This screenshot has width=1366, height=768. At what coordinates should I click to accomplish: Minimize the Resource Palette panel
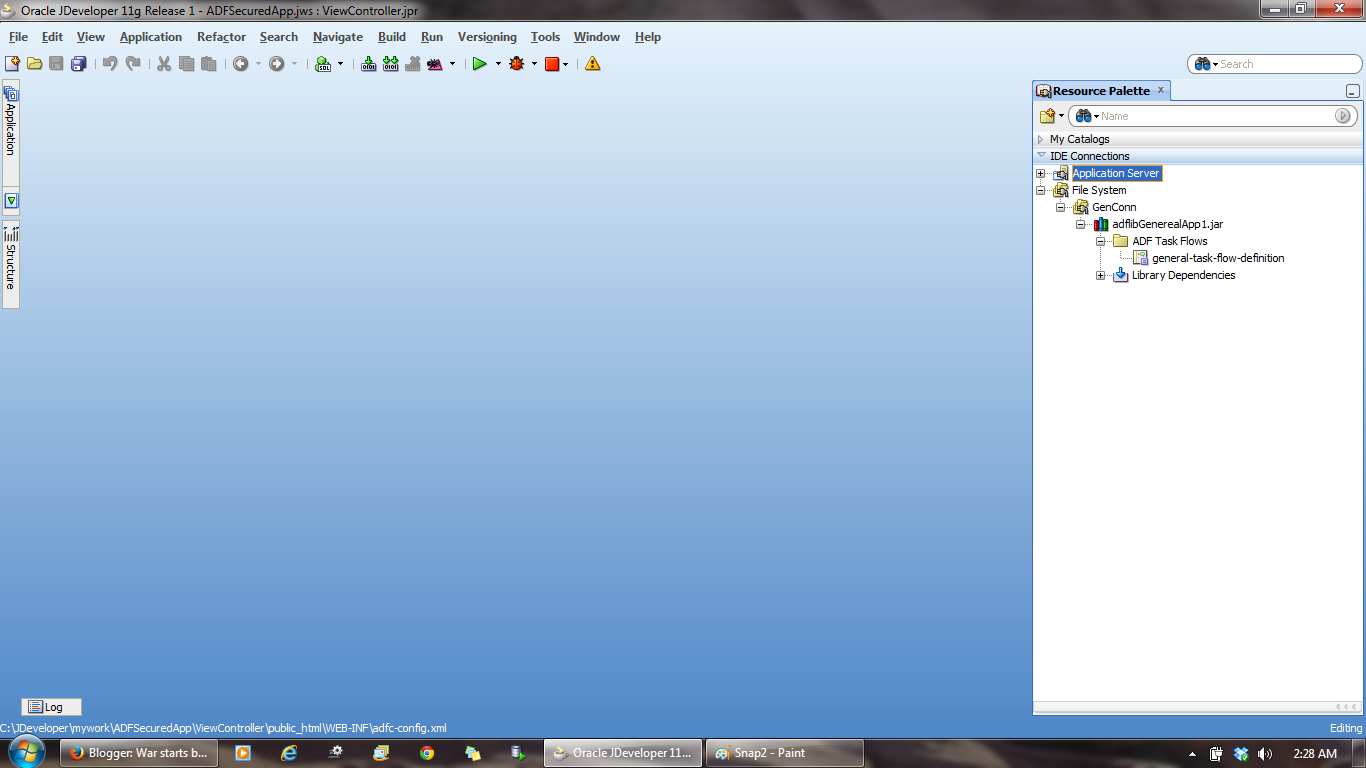(x=1352, y=91)
